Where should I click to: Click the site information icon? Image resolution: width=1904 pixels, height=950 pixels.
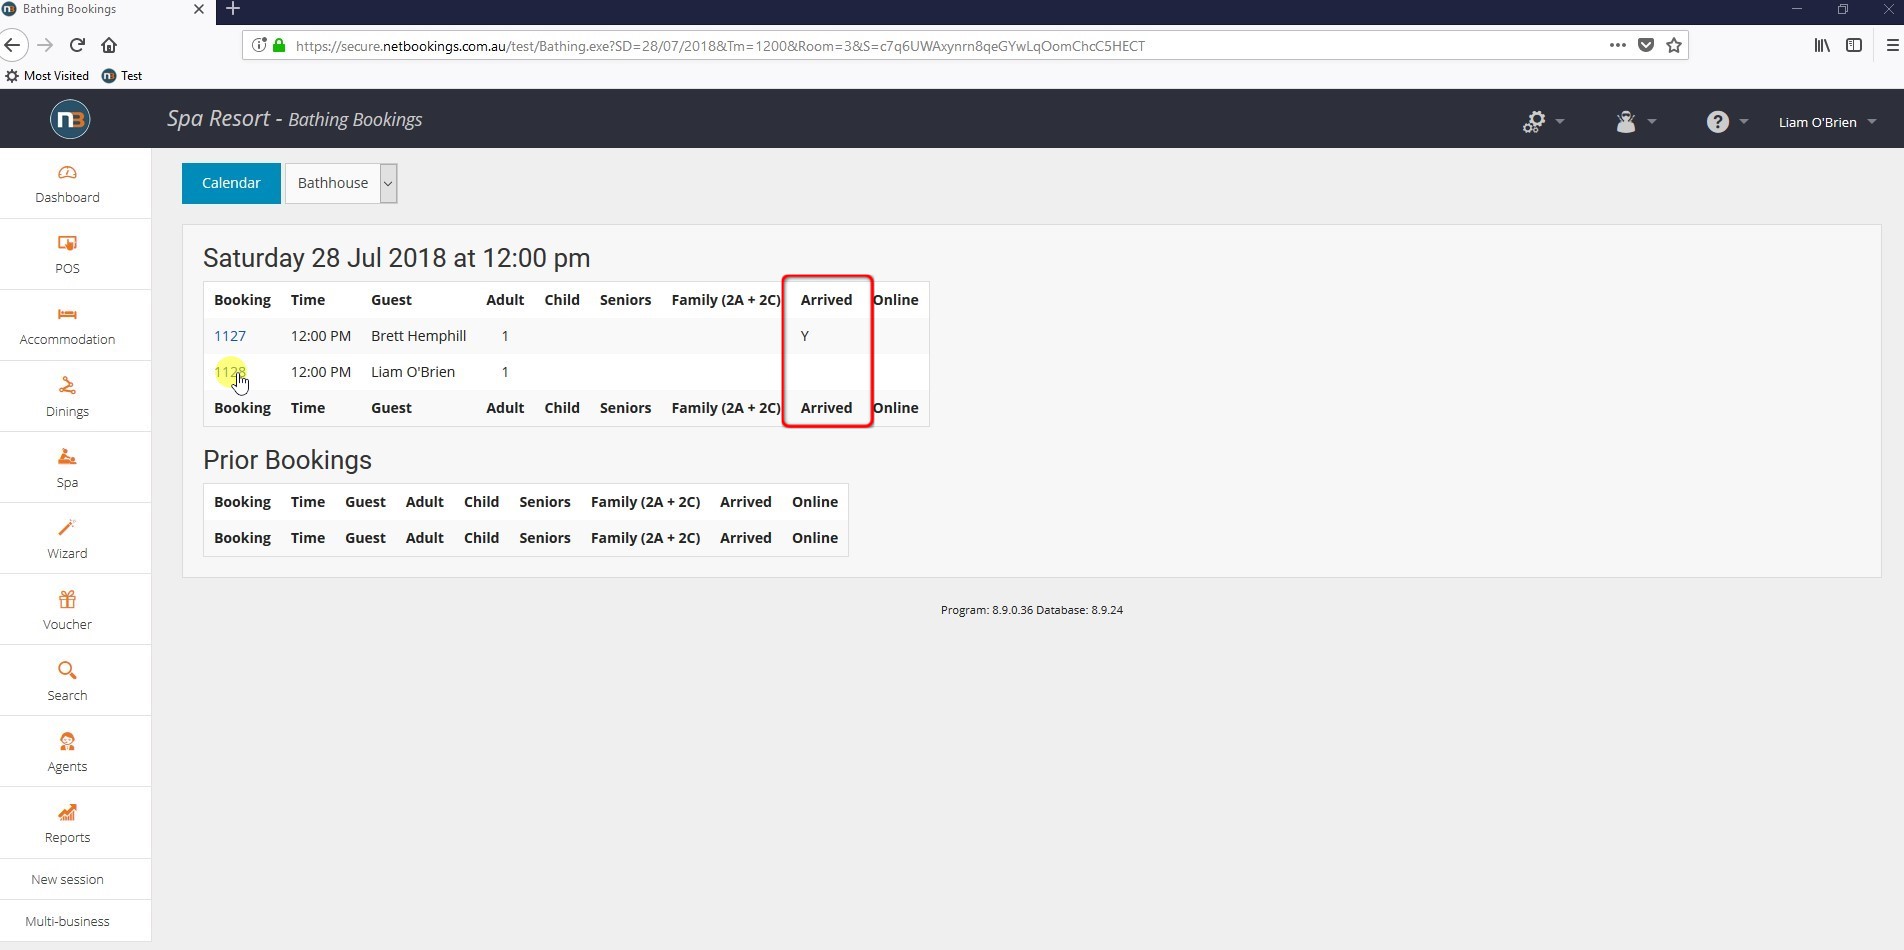(x=259, y=45)
